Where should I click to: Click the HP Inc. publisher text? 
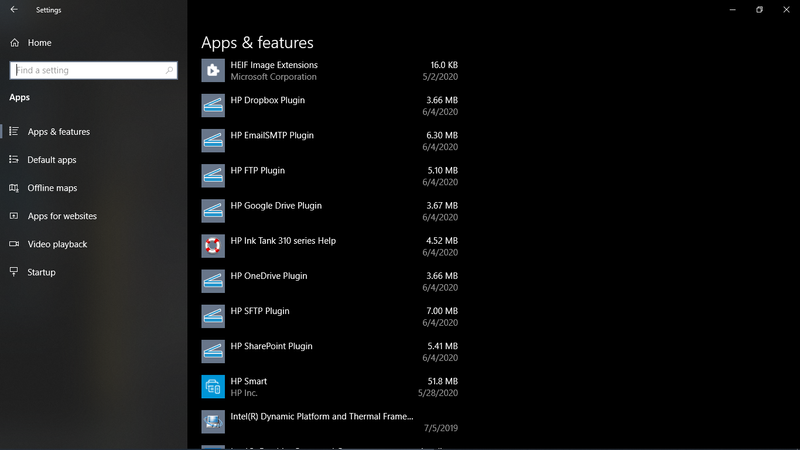(x=244, y=393)
